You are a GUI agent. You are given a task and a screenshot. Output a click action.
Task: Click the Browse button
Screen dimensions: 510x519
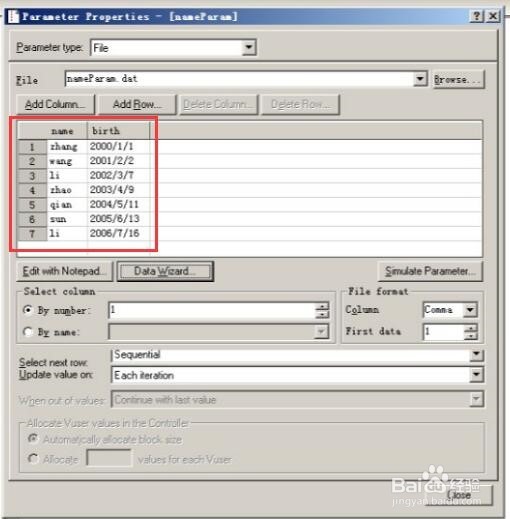click(458, 79)
